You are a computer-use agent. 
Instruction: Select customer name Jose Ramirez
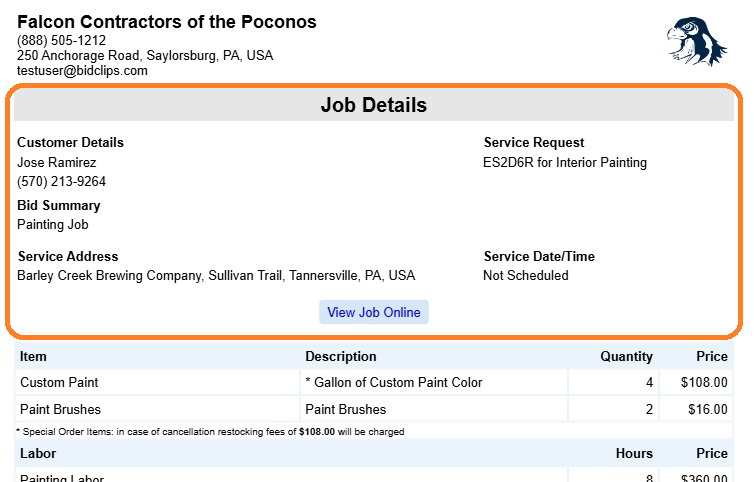[57, 162]
